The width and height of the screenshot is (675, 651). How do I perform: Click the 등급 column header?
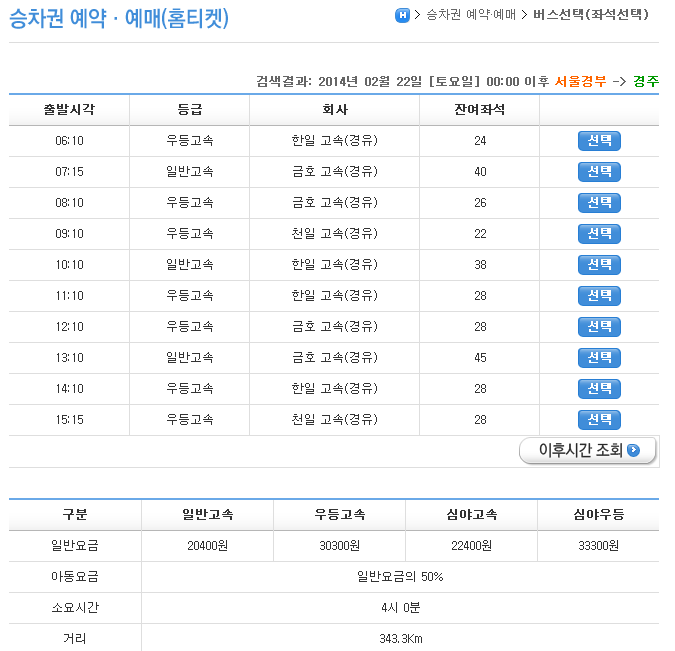(189, 109)
